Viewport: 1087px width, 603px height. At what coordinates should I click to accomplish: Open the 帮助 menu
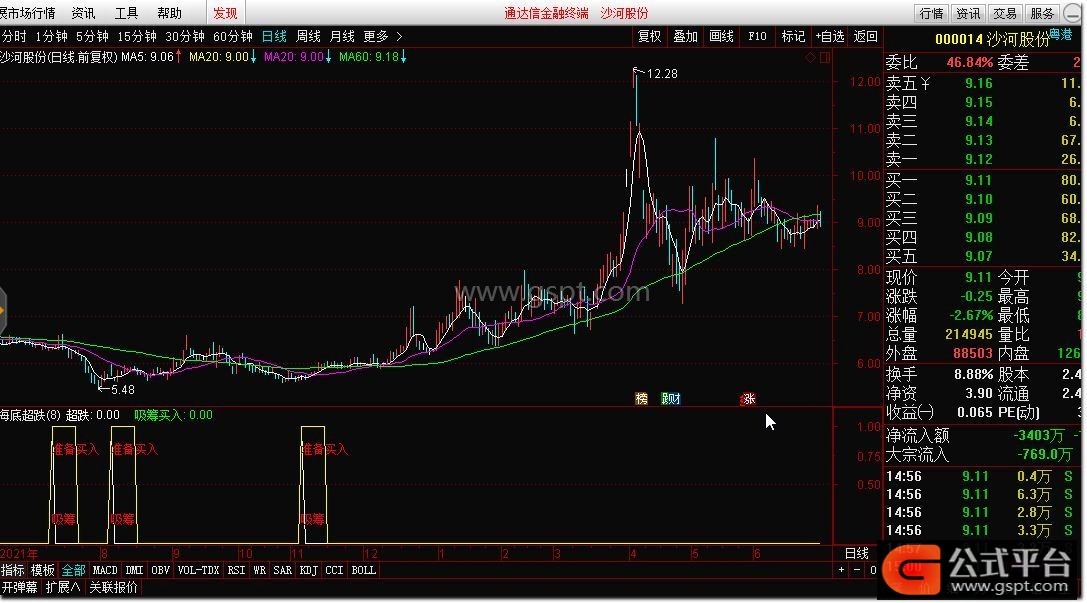[x=169, y=13]
